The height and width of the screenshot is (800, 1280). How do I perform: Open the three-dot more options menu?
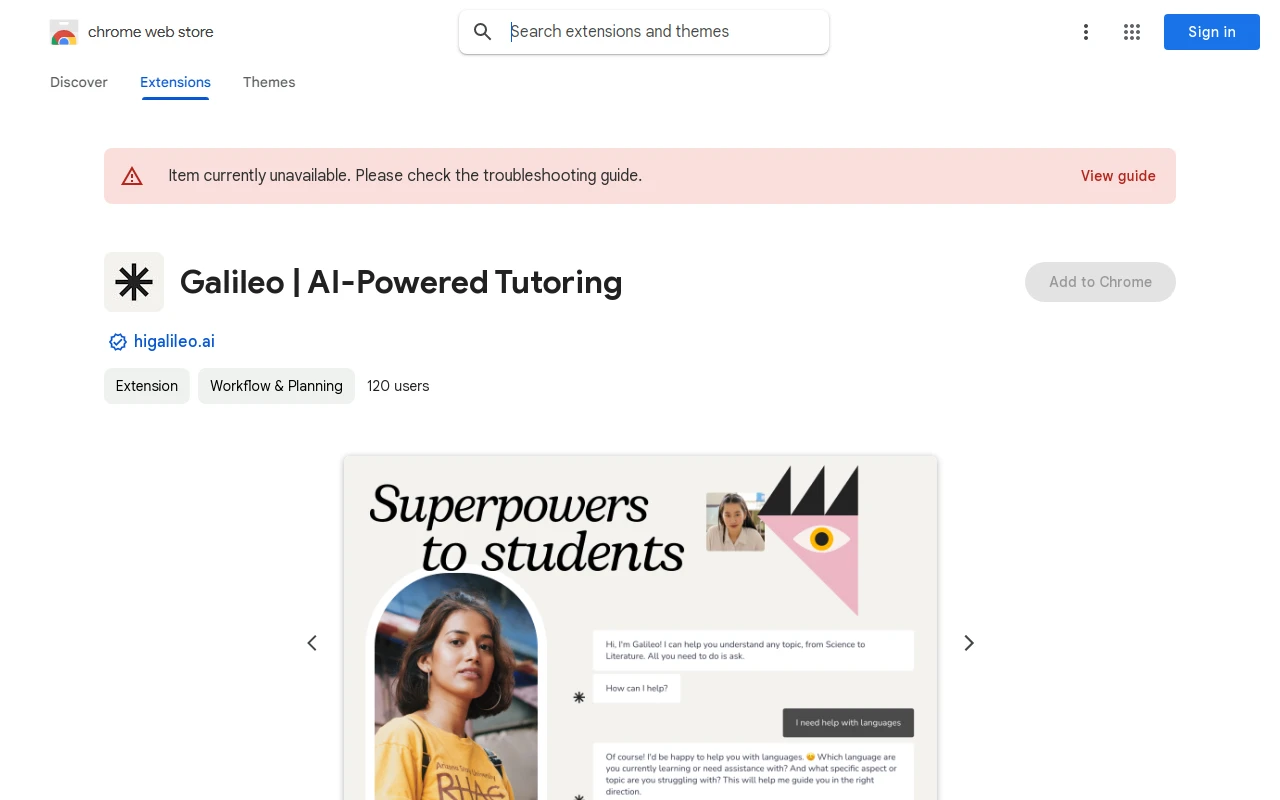[1086, 32]
